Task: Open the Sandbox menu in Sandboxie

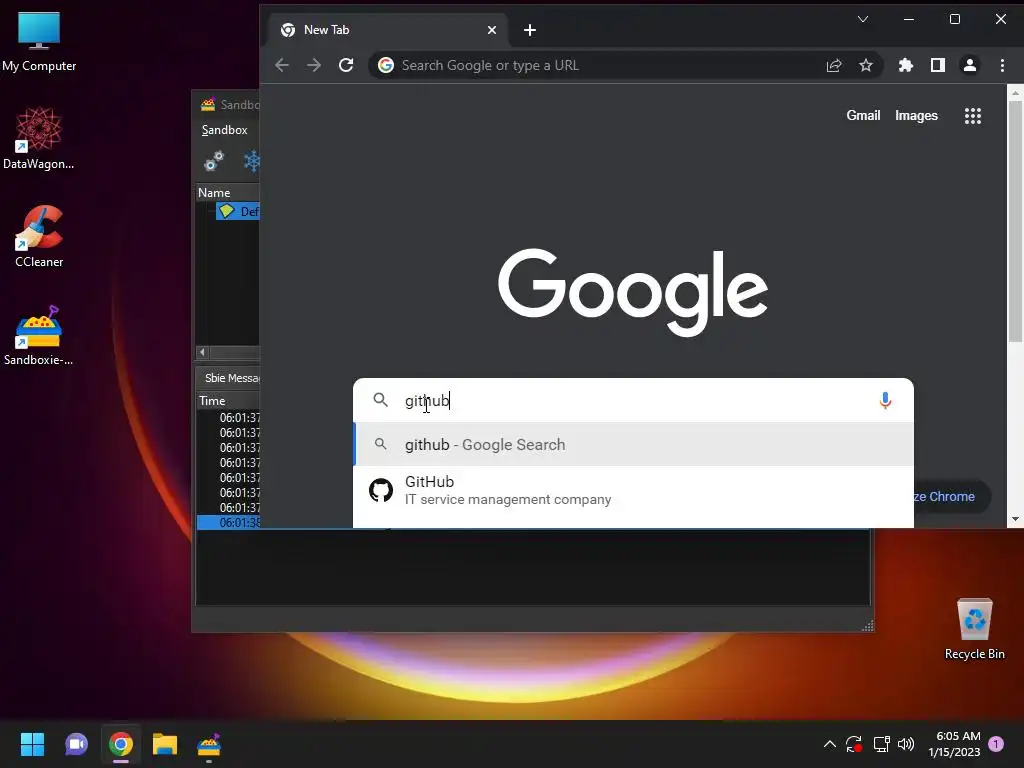Action: [225, 130]
